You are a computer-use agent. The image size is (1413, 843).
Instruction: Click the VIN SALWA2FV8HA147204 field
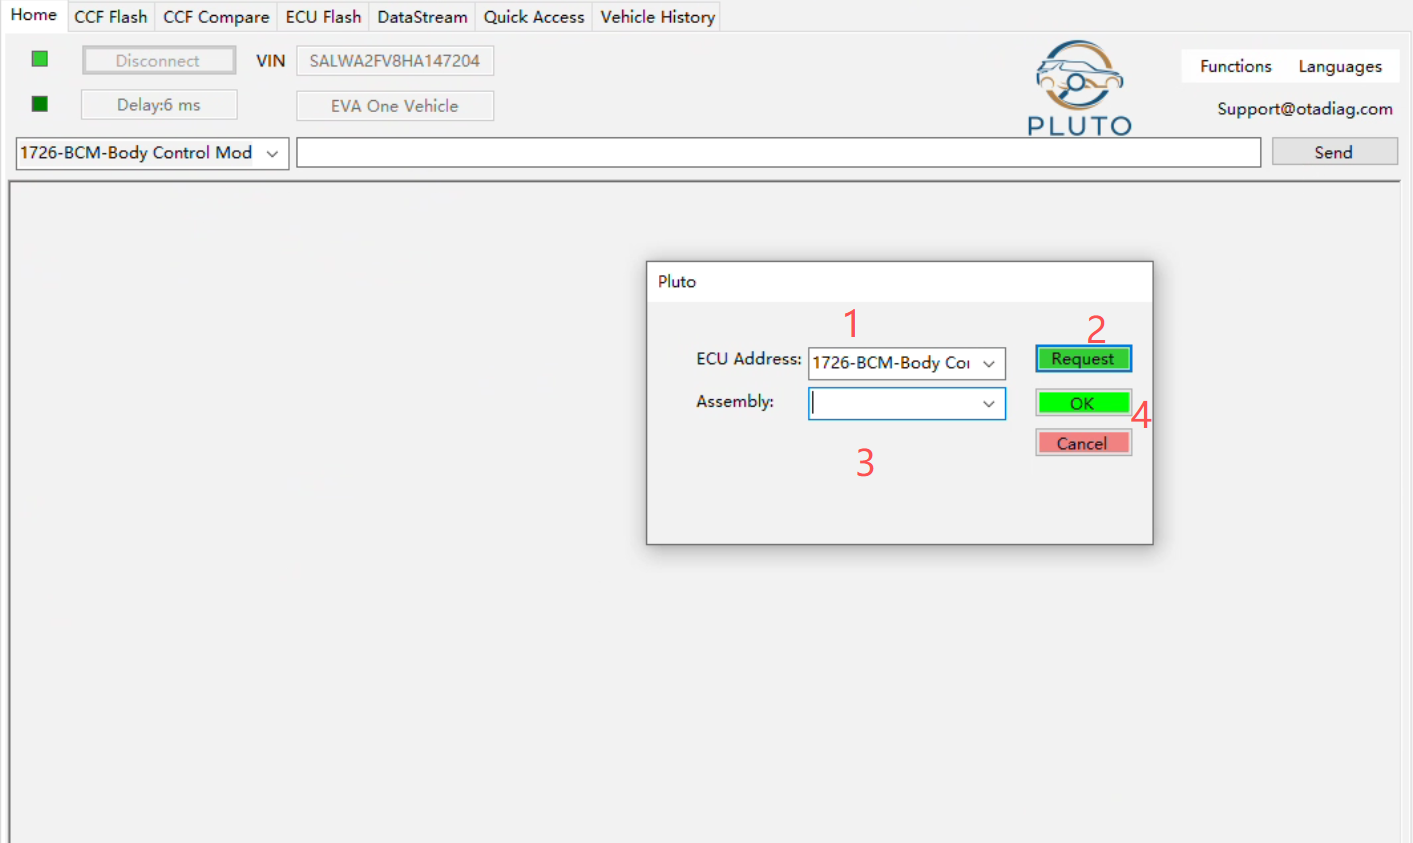click(x=395, y=61)
